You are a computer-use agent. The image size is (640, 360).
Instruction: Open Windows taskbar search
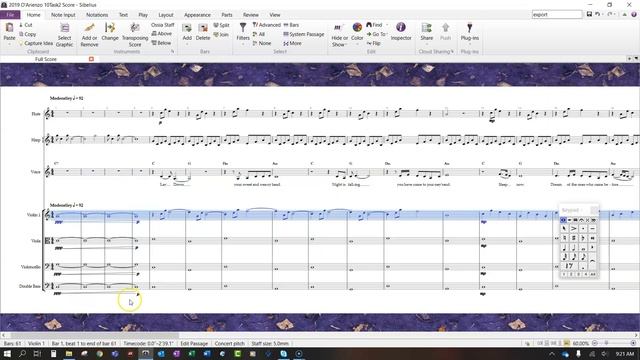22,353
